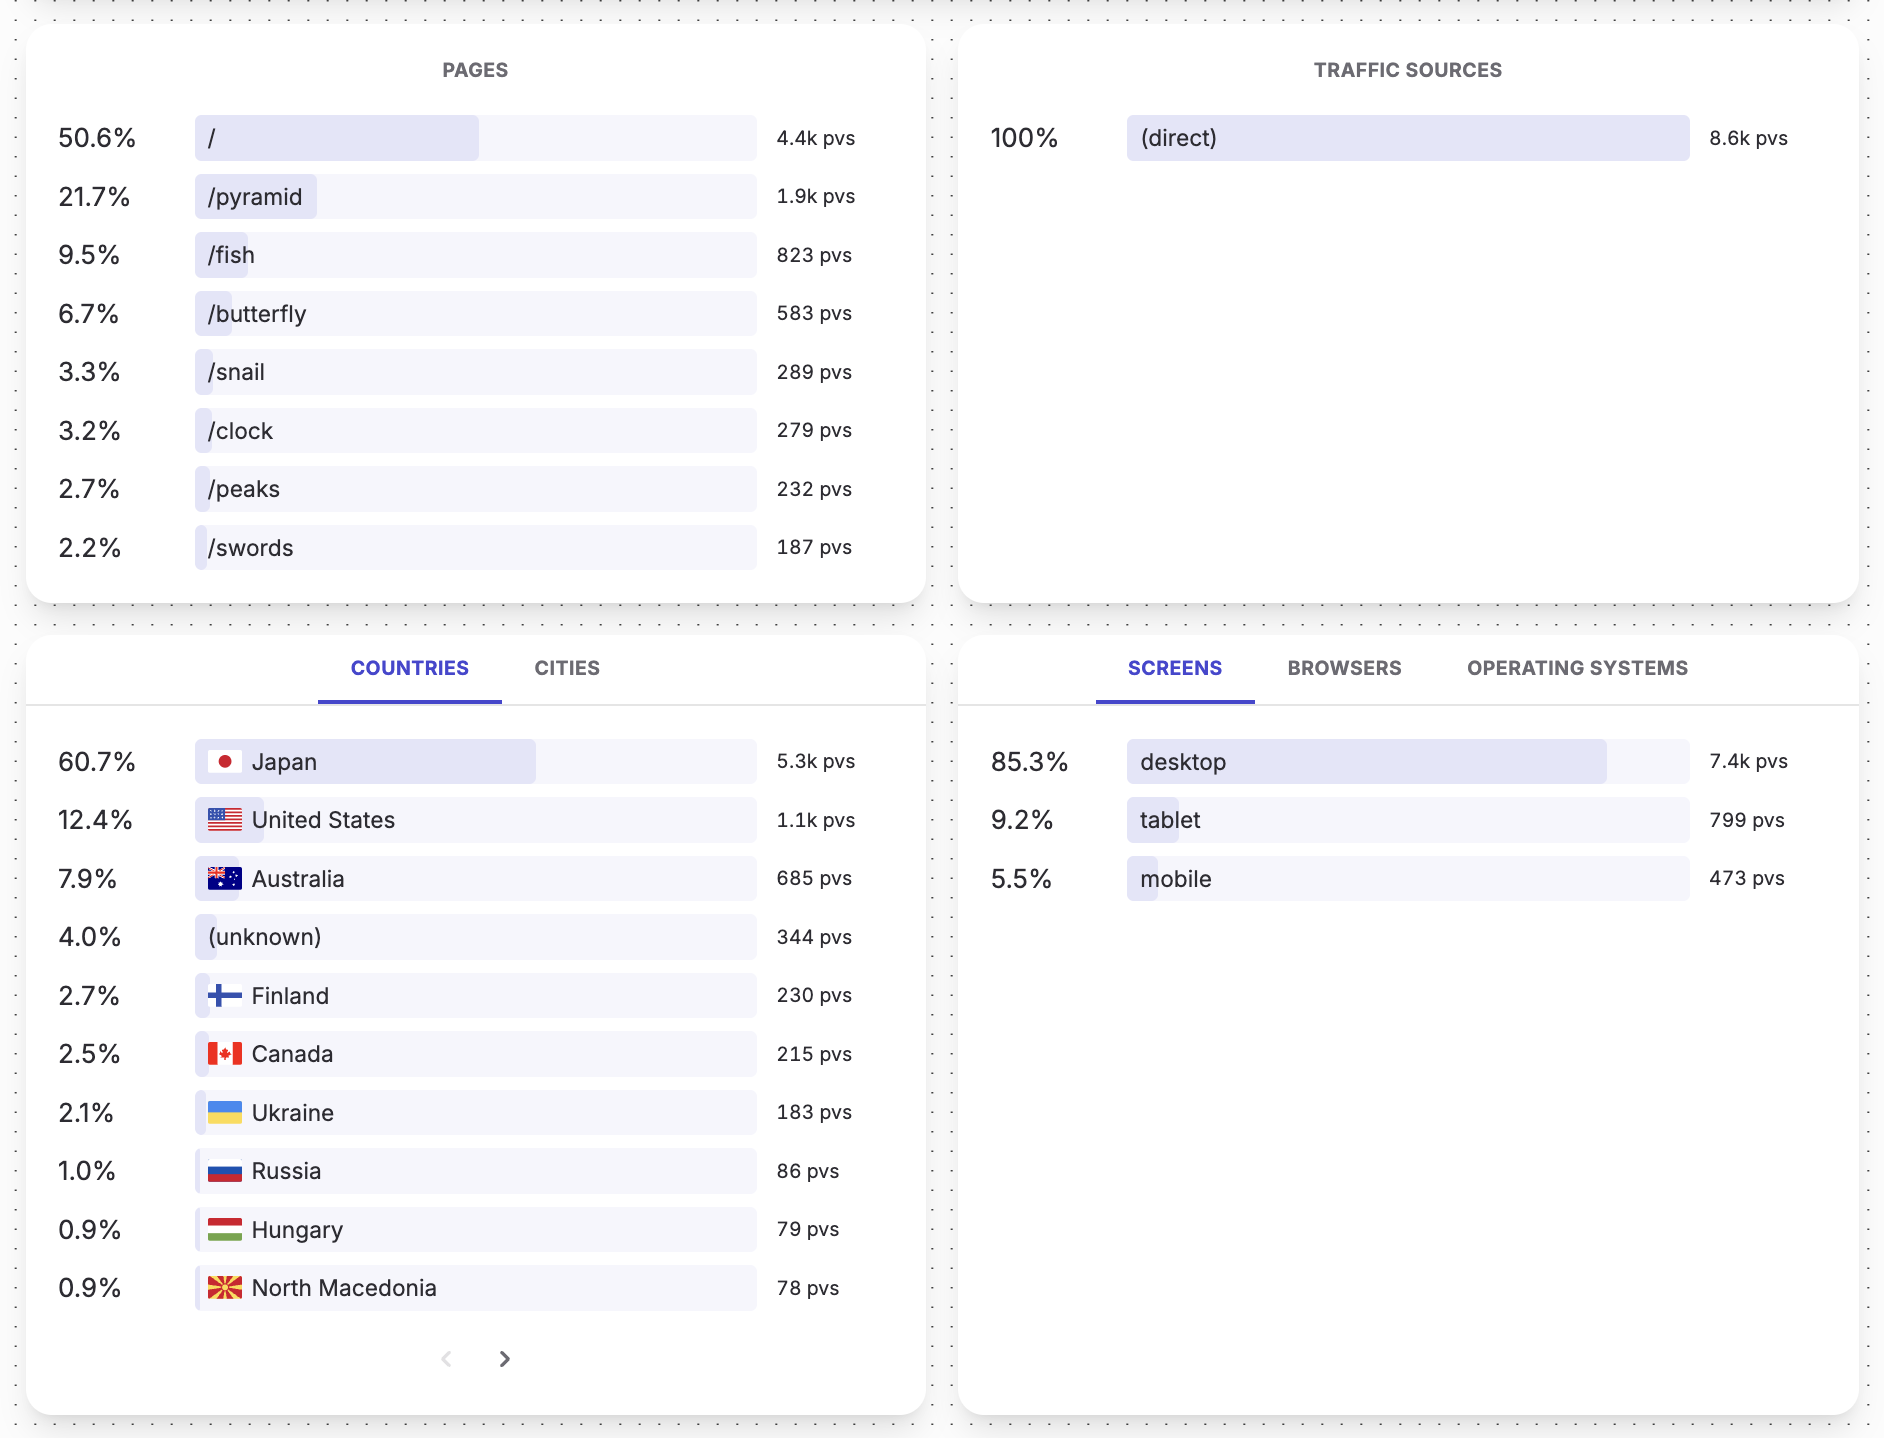The height and width of the screenshot is (1438, 1884).
Task: Click the 60.7% Japan percentage
Action: coord(97,762)
